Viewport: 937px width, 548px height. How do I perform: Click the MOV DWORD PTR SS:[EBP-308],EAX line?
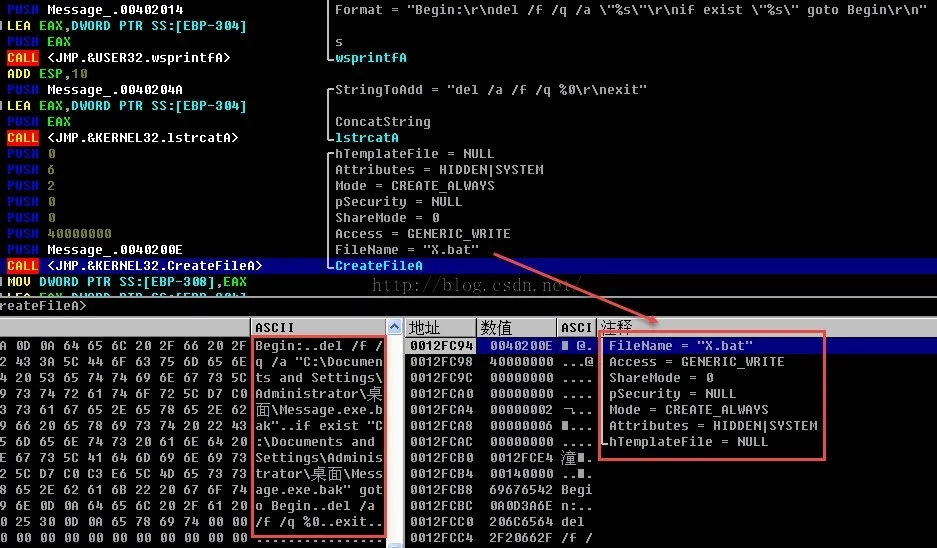[127, 282]
